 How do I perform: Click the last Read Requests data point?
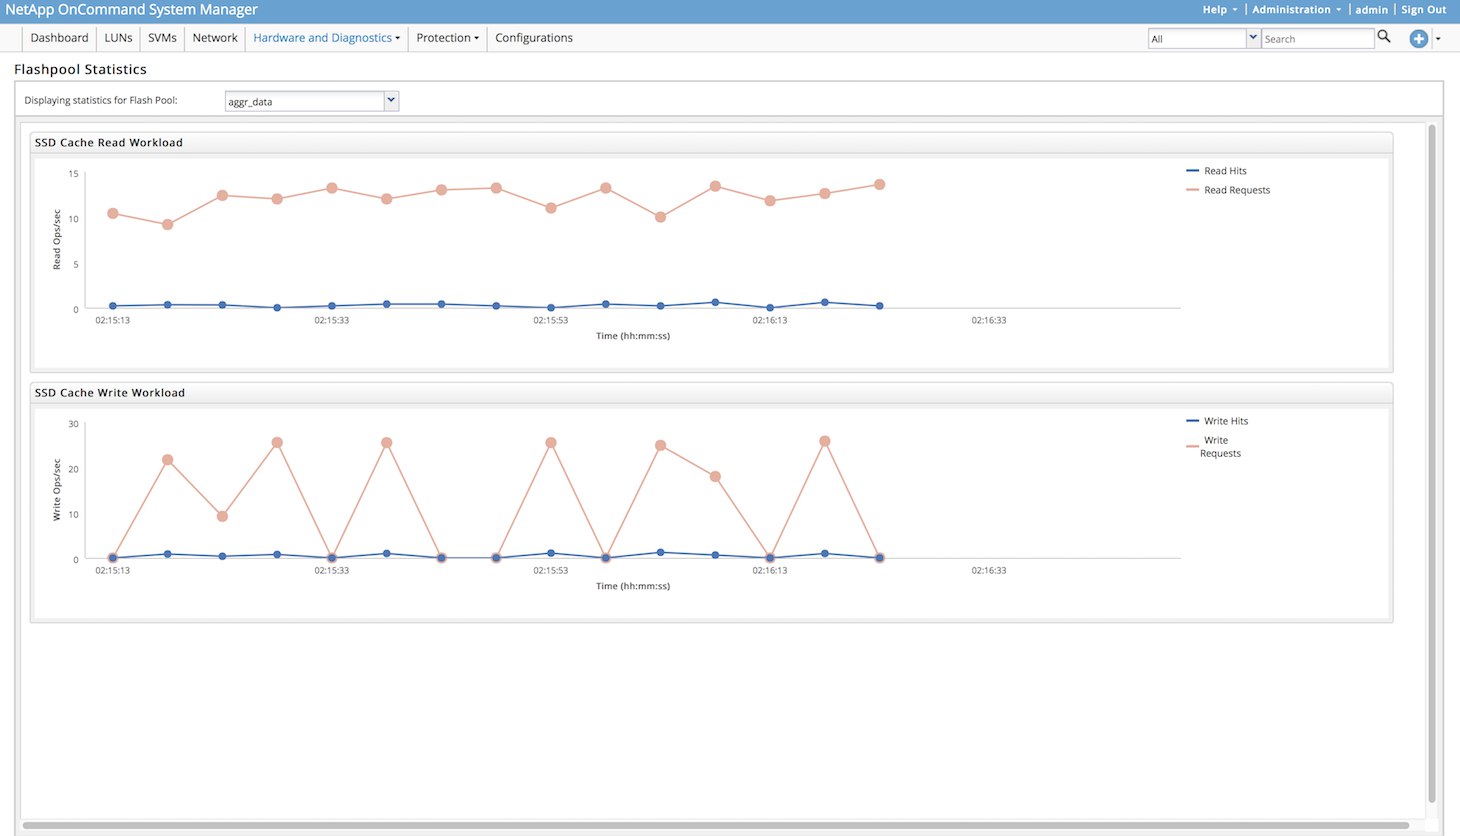pyautogui.click(x=879, y=185)
